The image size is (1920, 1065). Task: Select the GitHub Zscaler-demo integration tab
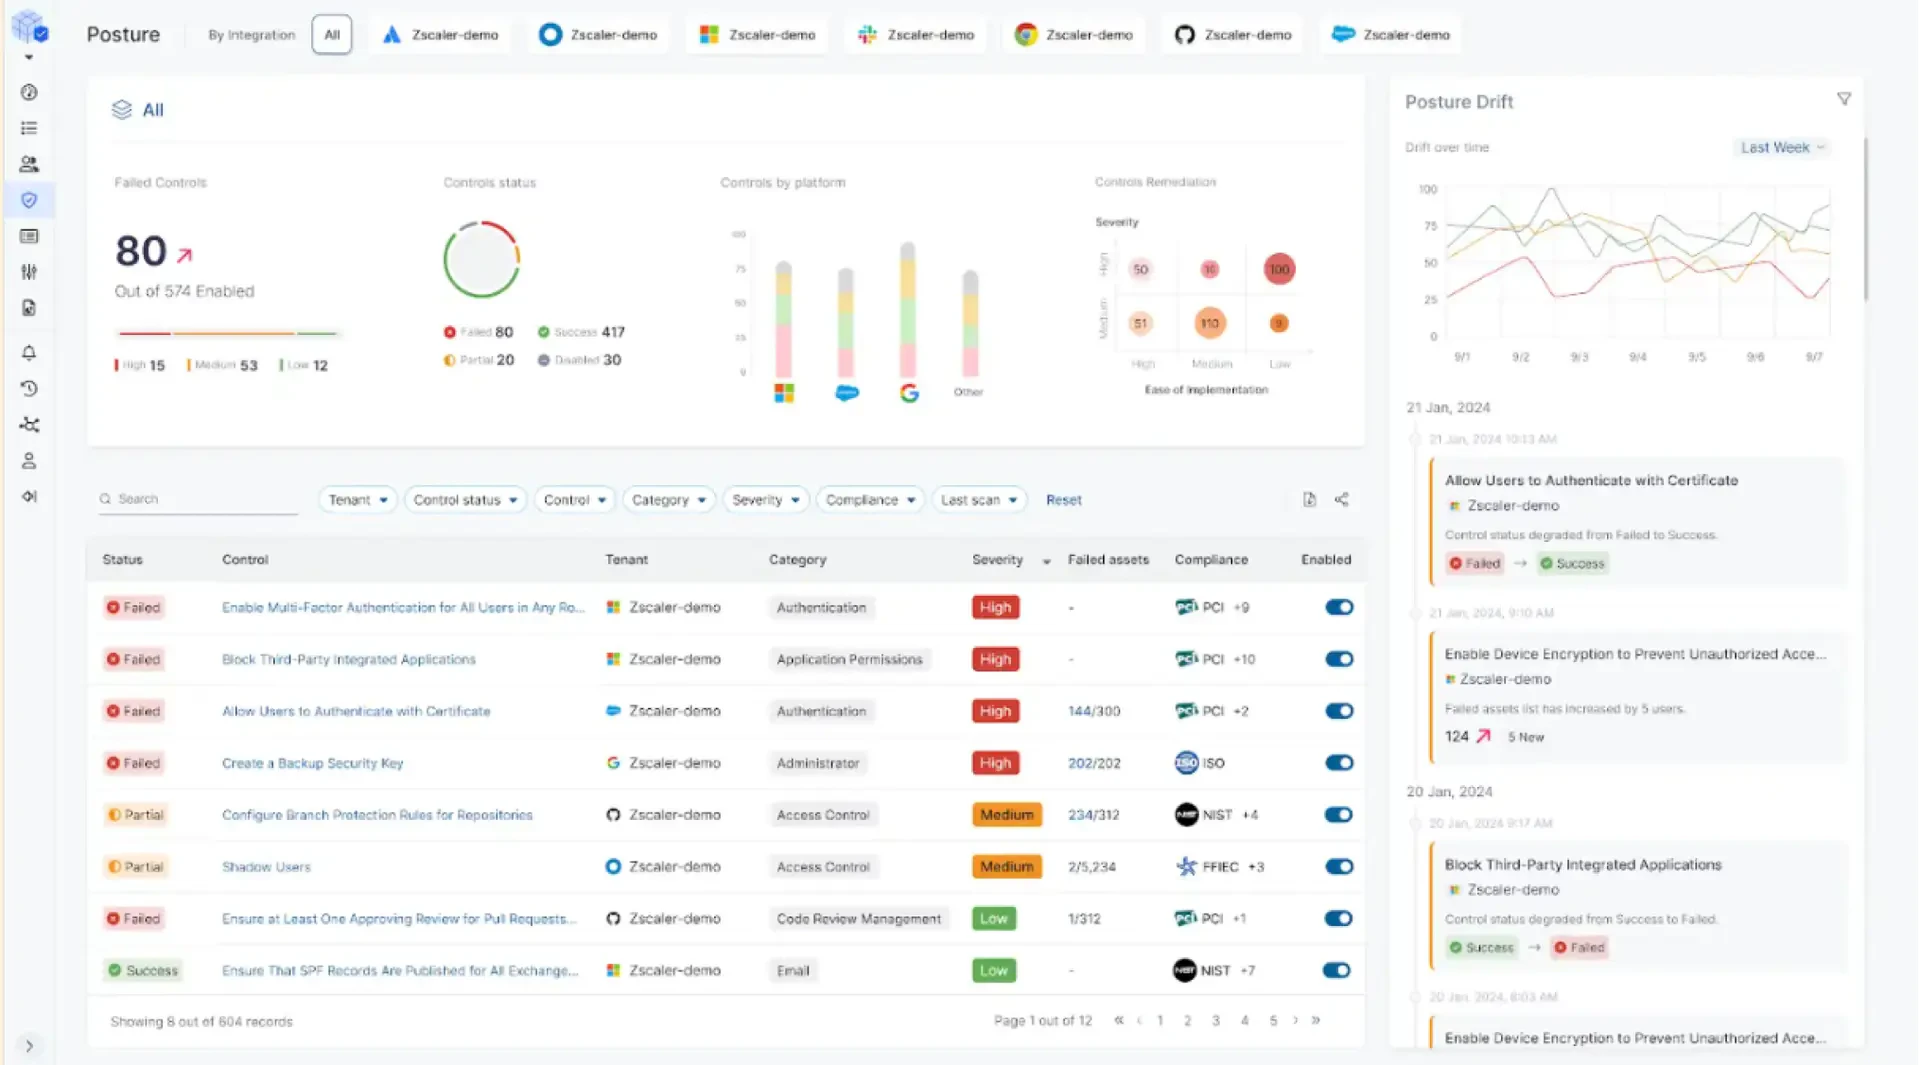pyautogui.click(x=1233, y=35)
